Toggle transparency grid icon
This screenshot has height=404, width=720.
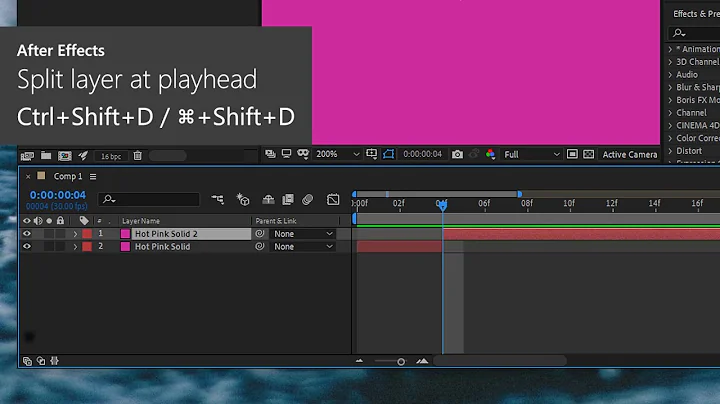(x=589, y=154)
